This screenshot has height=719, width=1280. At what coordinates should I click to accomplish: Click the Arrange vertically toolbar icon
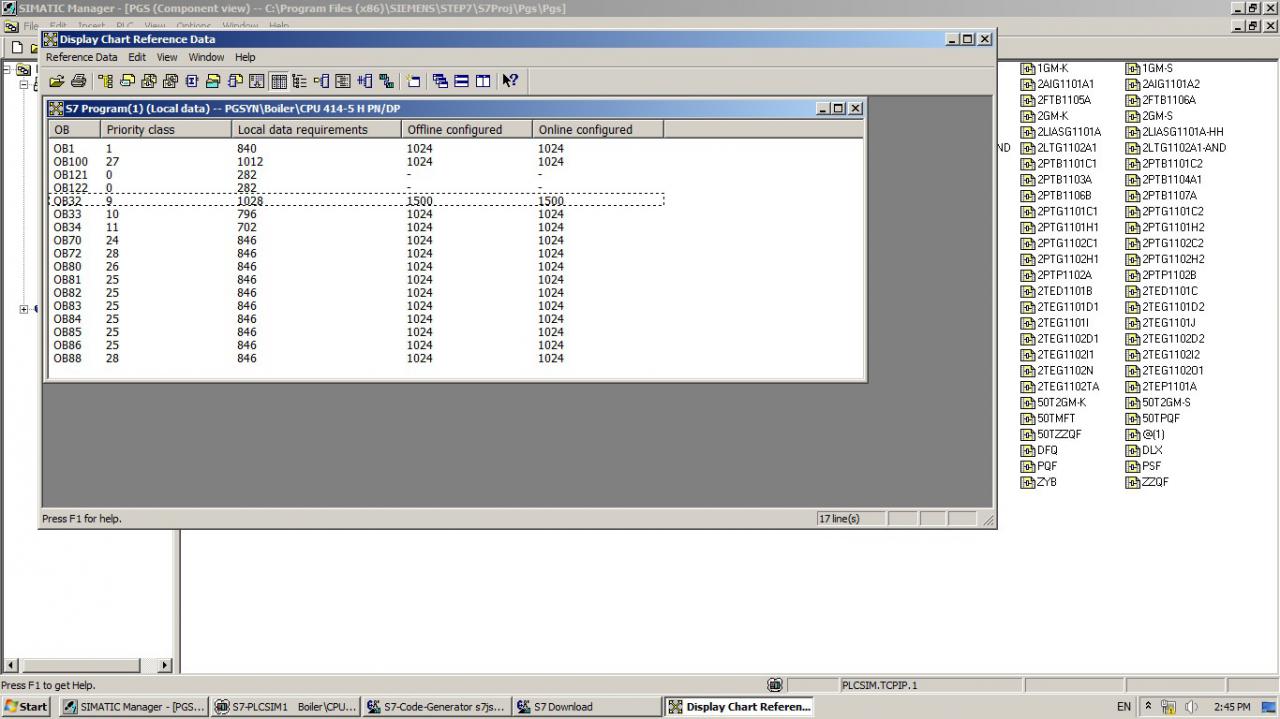coord(483,81)
